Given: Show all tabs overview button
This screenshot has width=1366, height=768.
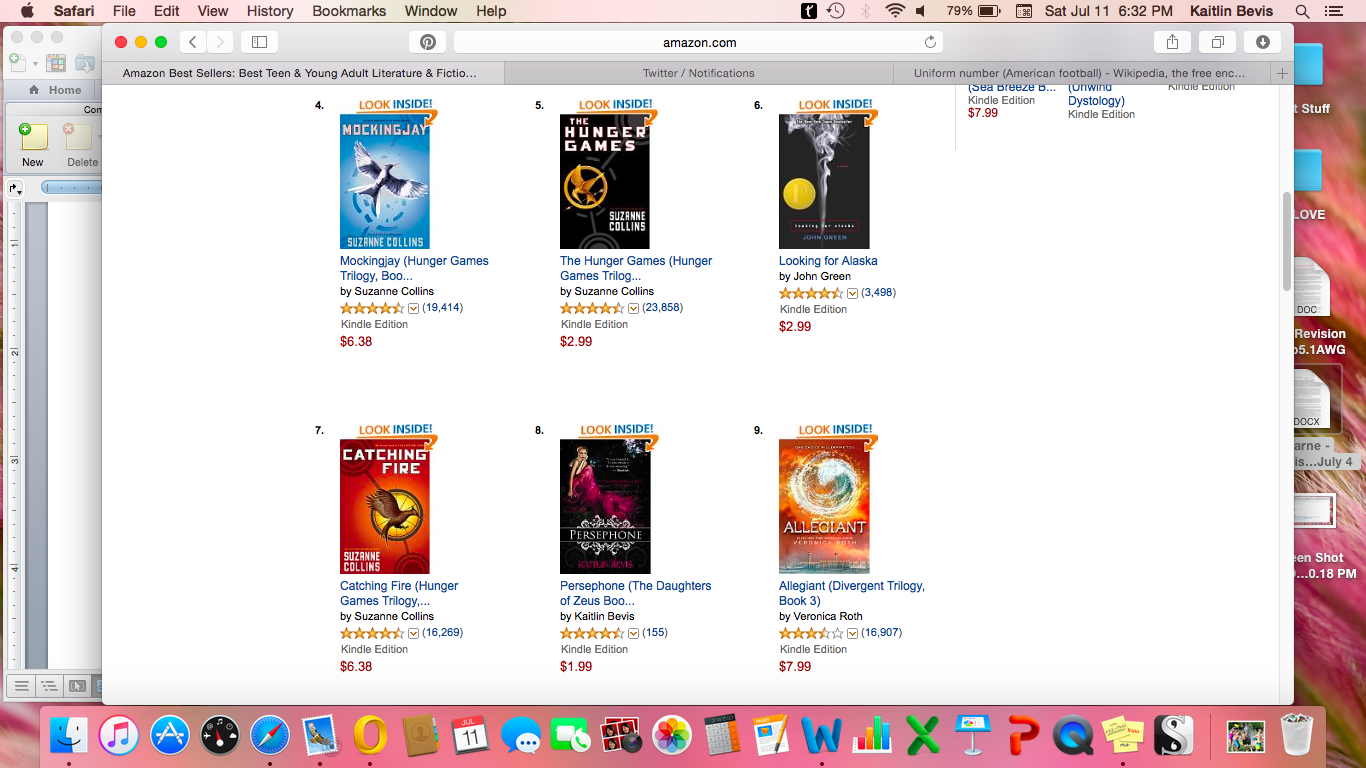Looking at the screenshot, I should pos(1217,42).
